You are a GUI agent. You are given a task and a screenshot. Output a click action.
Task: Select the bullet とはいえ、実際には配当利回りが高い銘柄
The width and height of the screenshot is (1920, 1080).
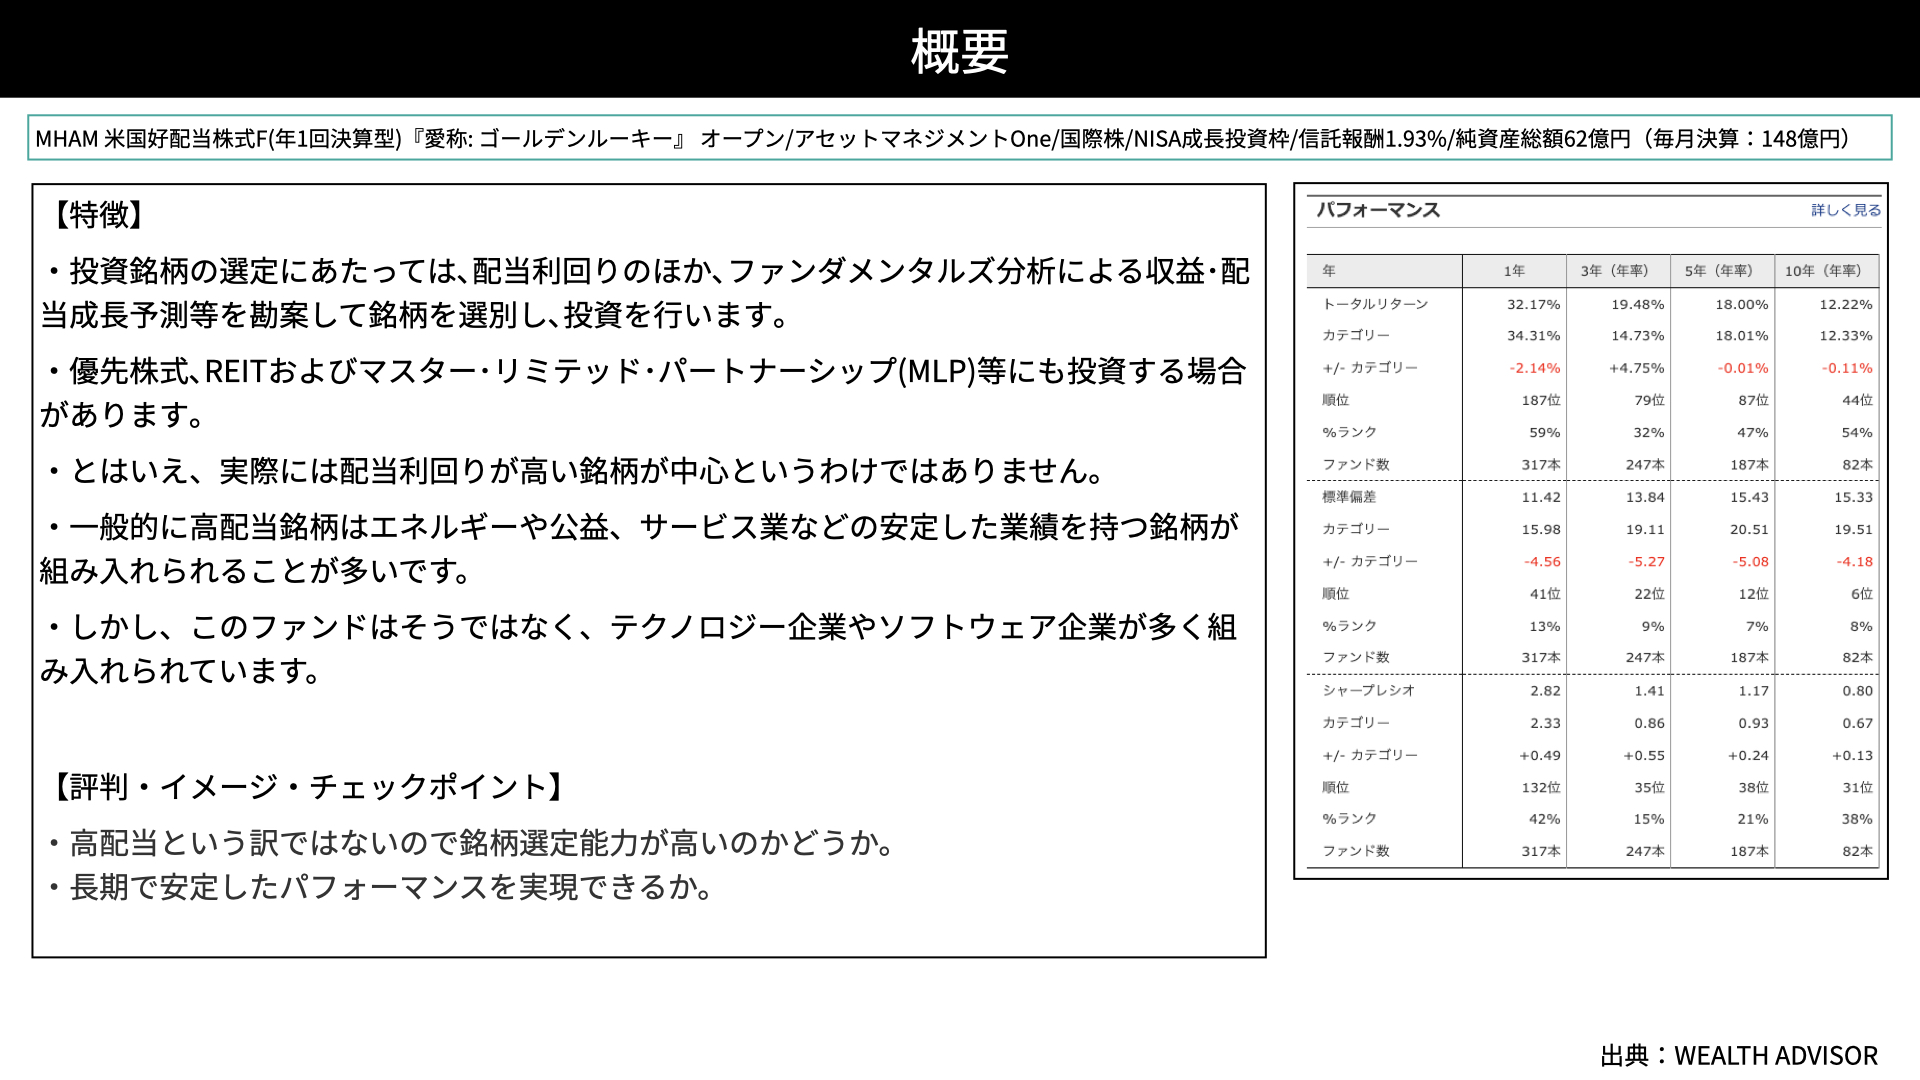[575, 471]
